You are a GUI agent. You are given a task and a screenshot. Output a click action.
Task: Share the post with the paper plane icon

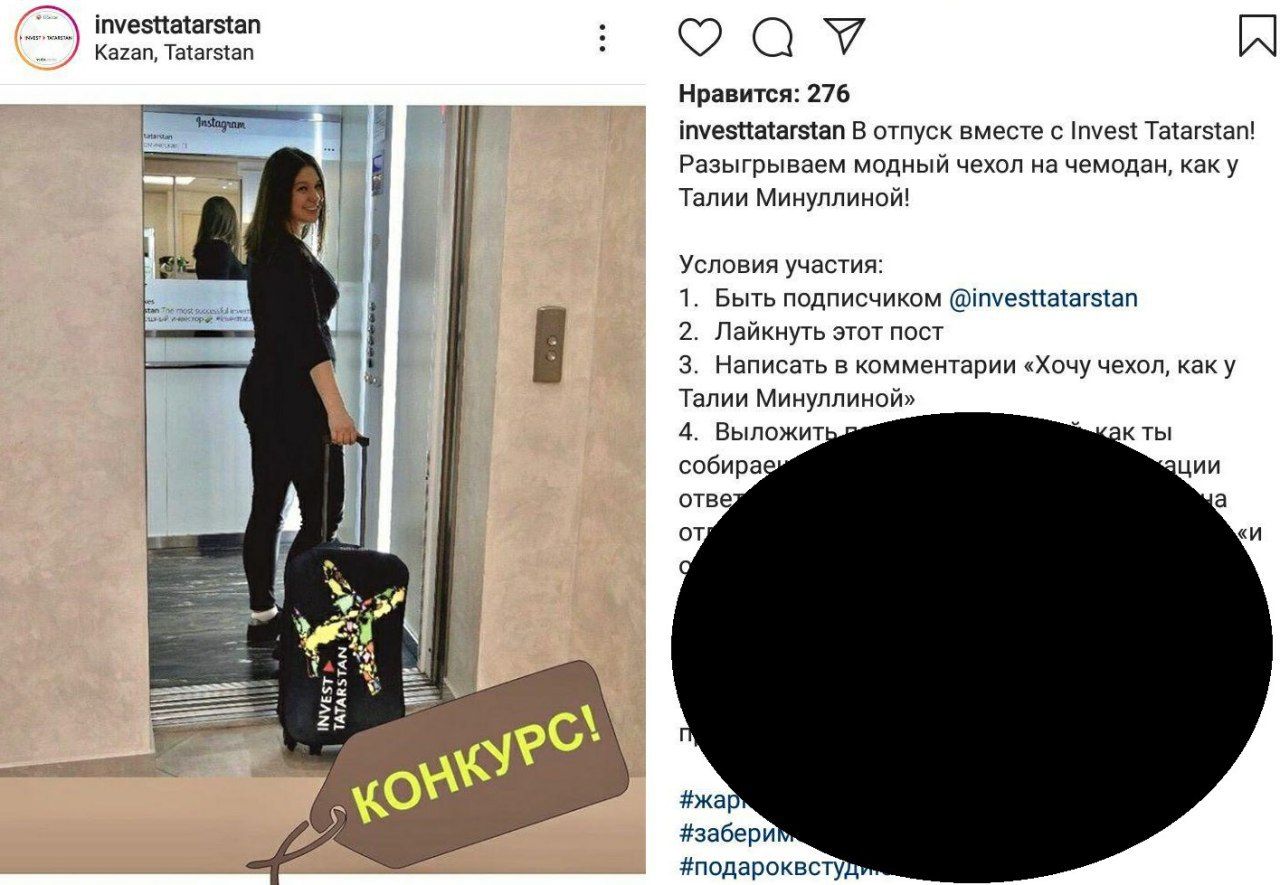click(845, 35)
